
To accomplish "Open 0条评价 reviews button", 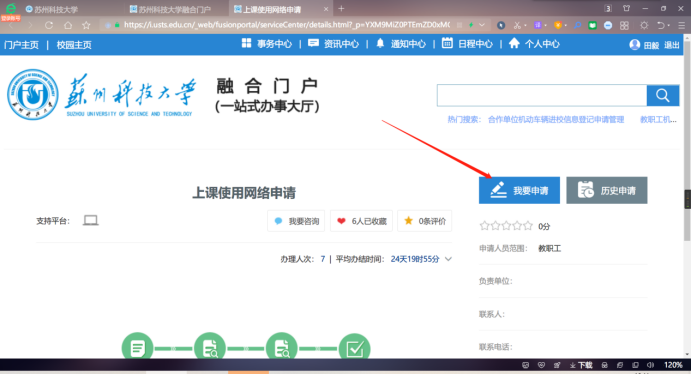I will pyautogui.click(x=425, y=221).
